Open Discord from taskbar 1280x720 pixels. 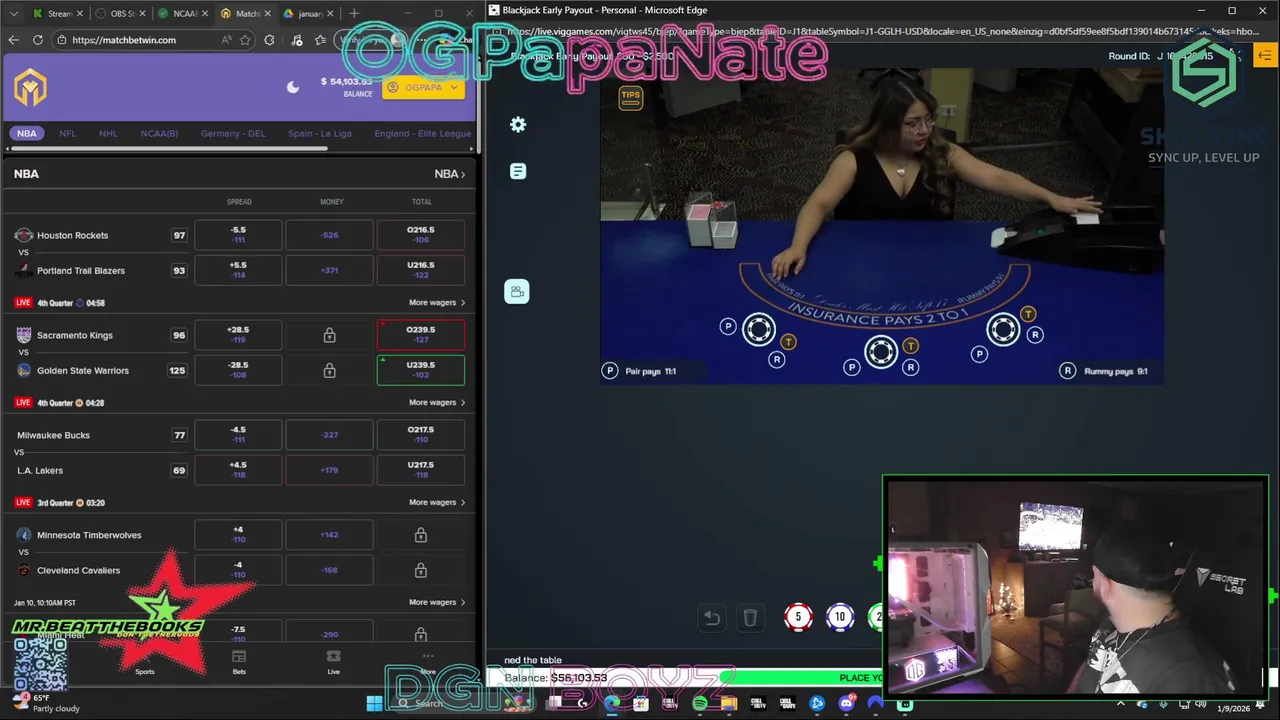point(847,704)
